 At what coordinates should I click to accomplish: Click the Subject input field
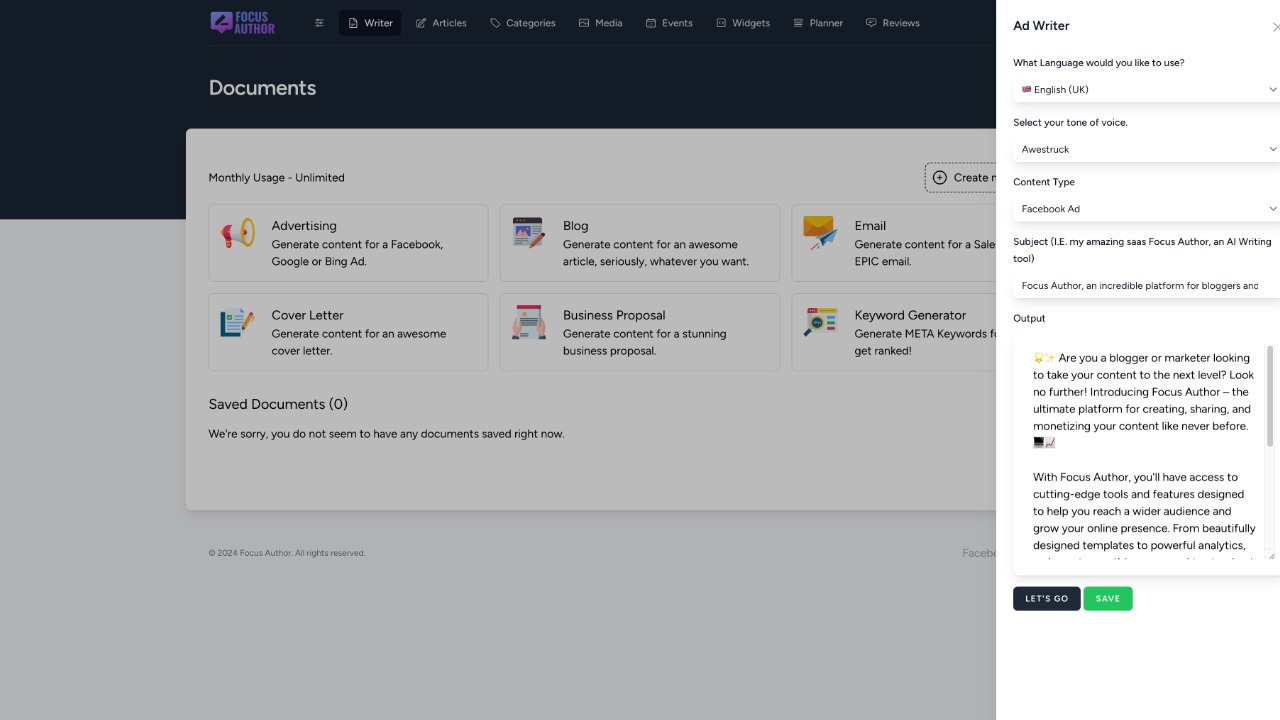point(1147,286)
